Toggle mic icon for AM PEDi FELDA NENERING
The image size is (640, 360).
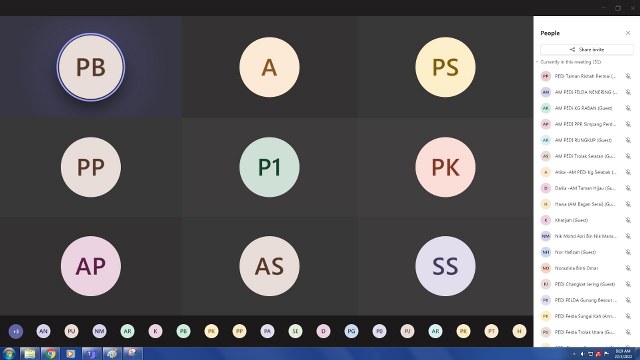click(628, 92)
